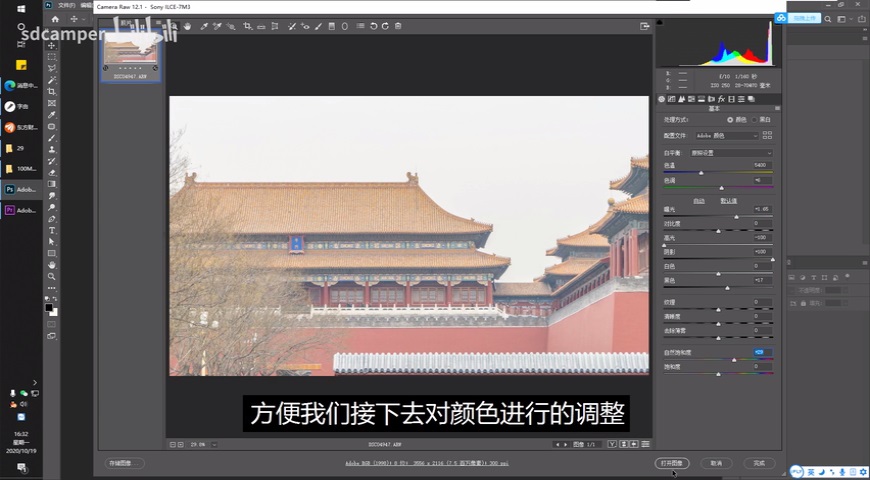Open Photoshop 文件 menu
This screenshot has width=870, height=480.
(x=66, y=4)
